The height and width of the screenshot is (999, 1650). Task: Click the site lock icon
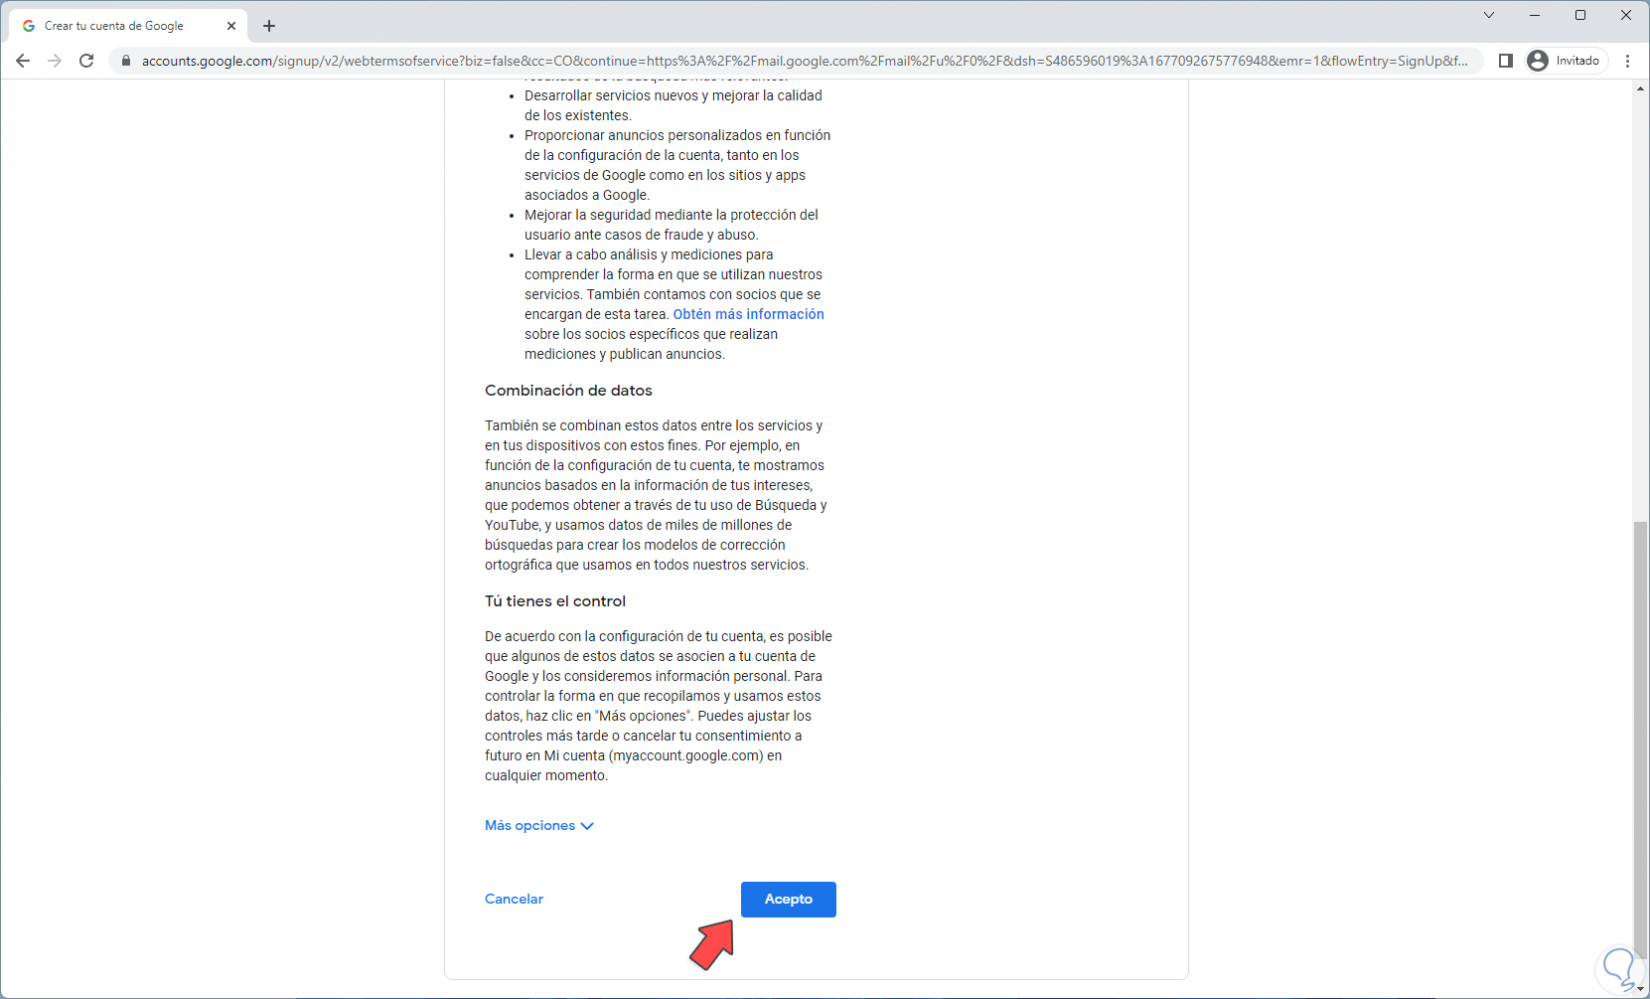(126, 61)
